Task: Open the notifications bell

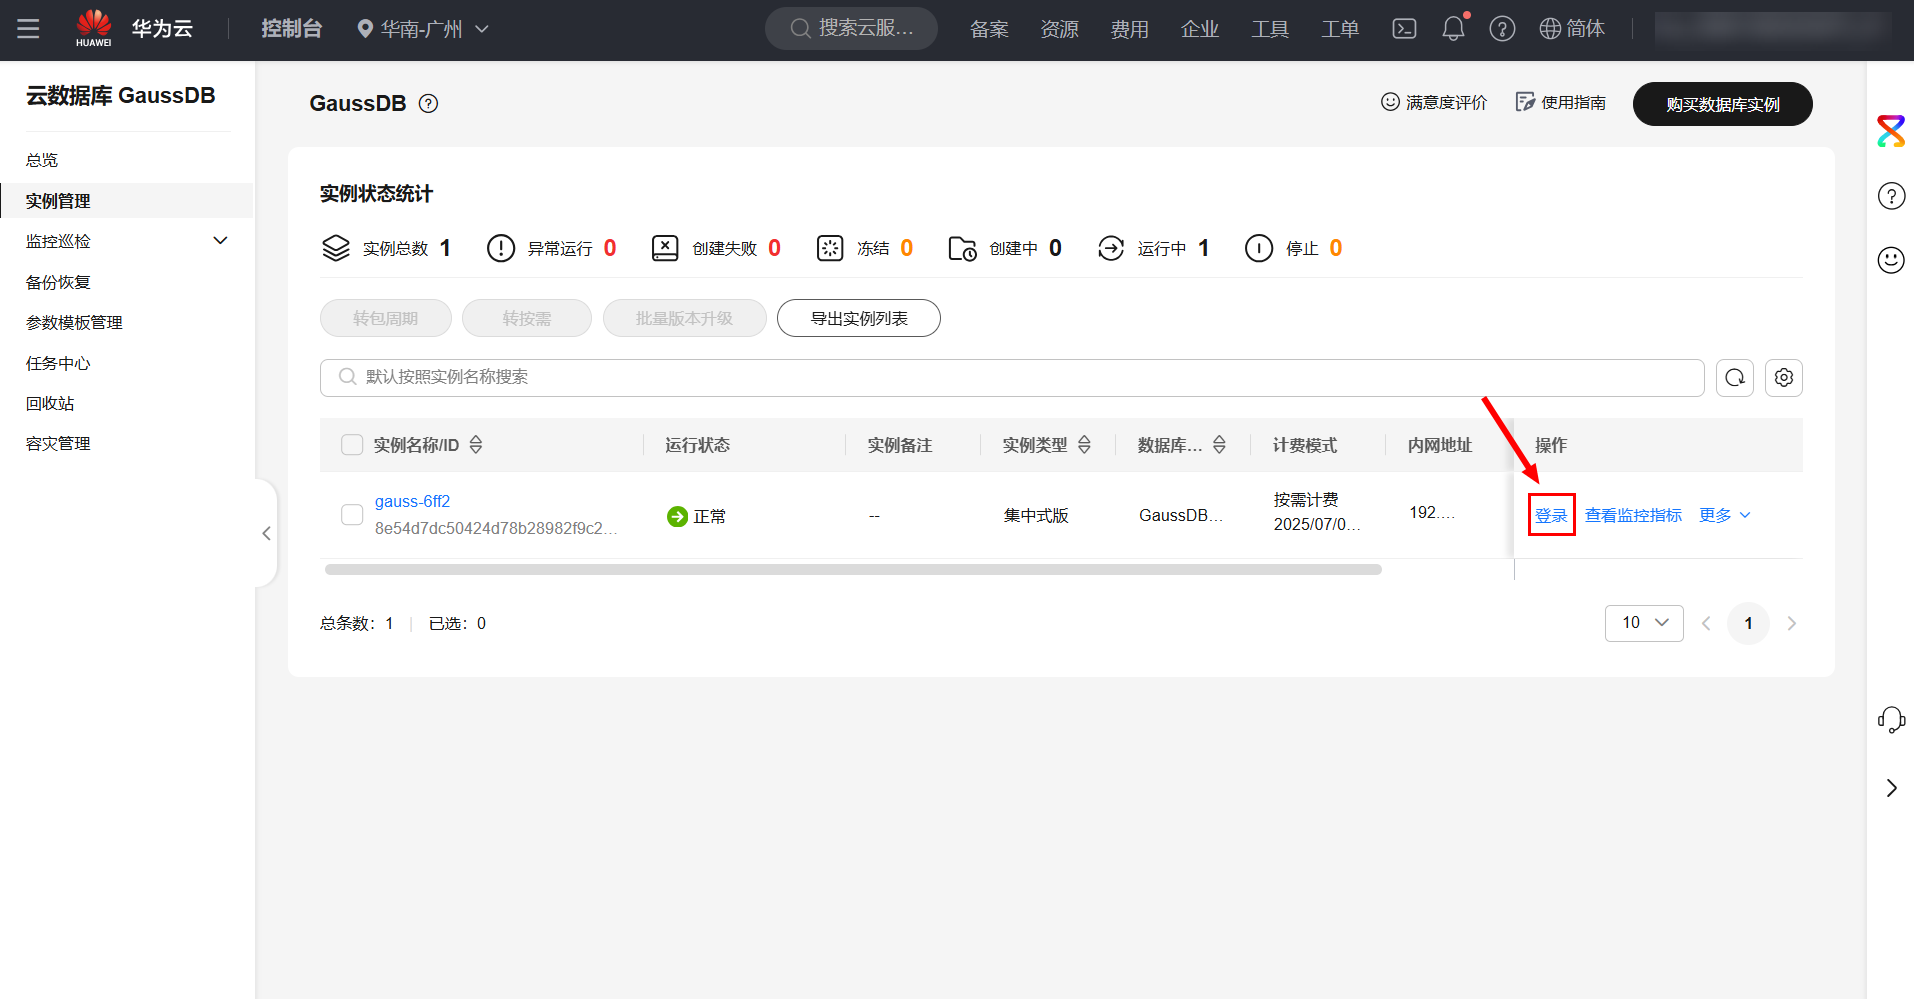Action: (1453, 29)
